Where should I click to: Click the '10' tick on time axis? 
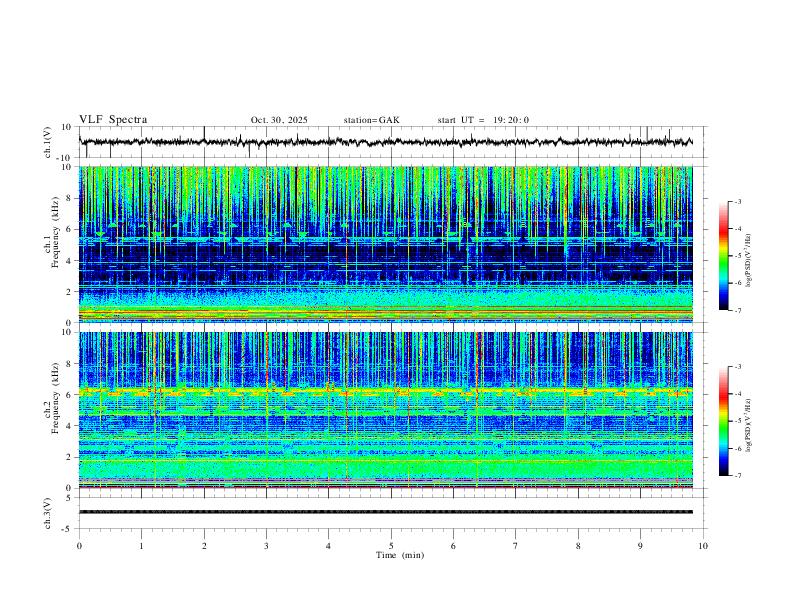click(703, 546)
